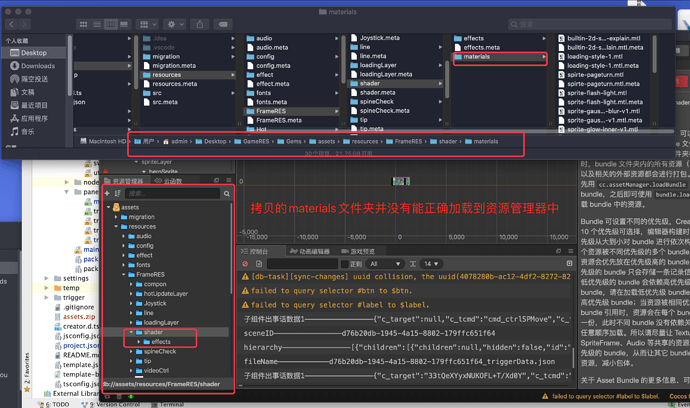Go forward in Finder navigation
The height and width of the screenshot is (408, 690).
[x=25, y=24]
